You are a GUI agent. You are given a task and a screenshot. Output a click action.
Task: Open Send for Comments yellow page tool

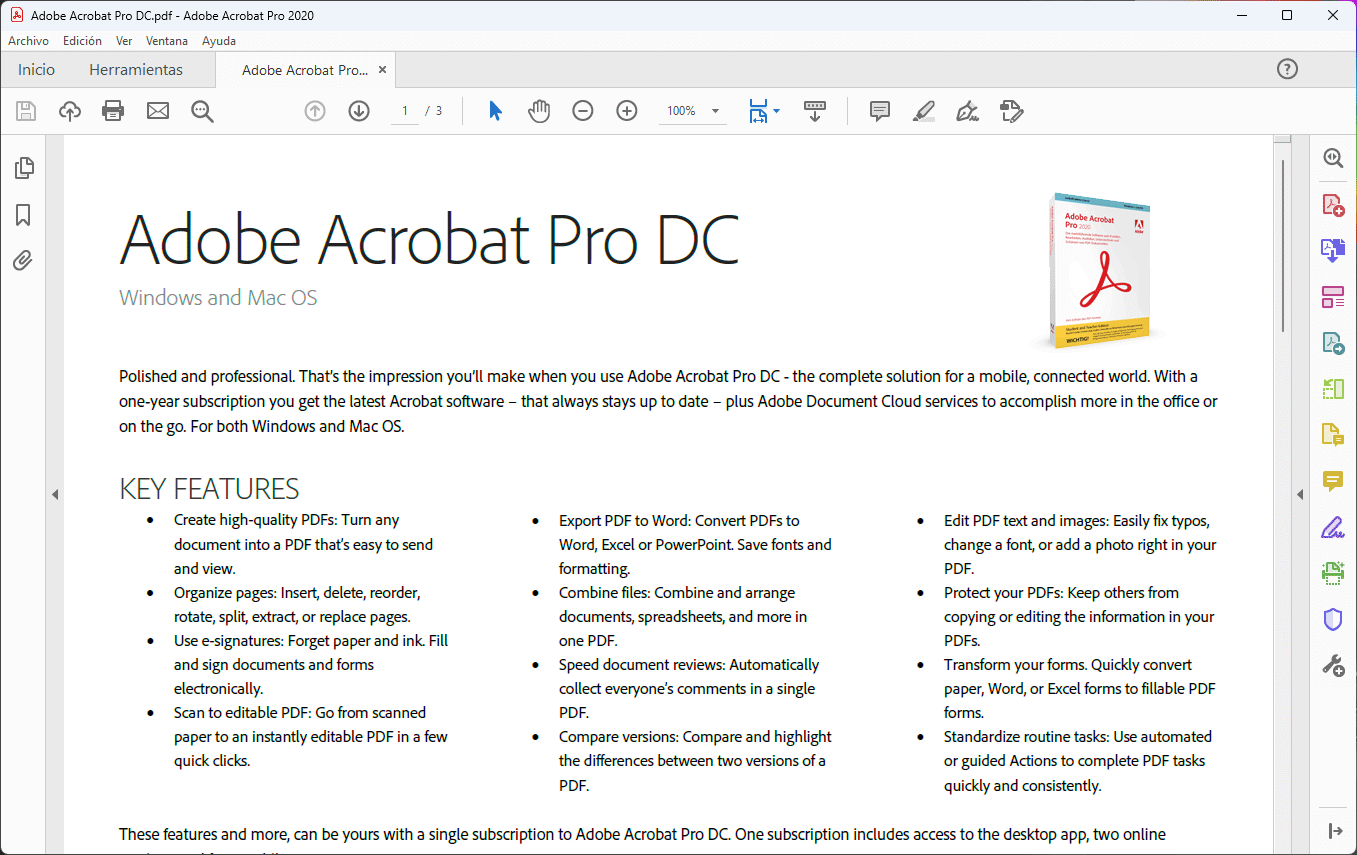[1333, 435]
